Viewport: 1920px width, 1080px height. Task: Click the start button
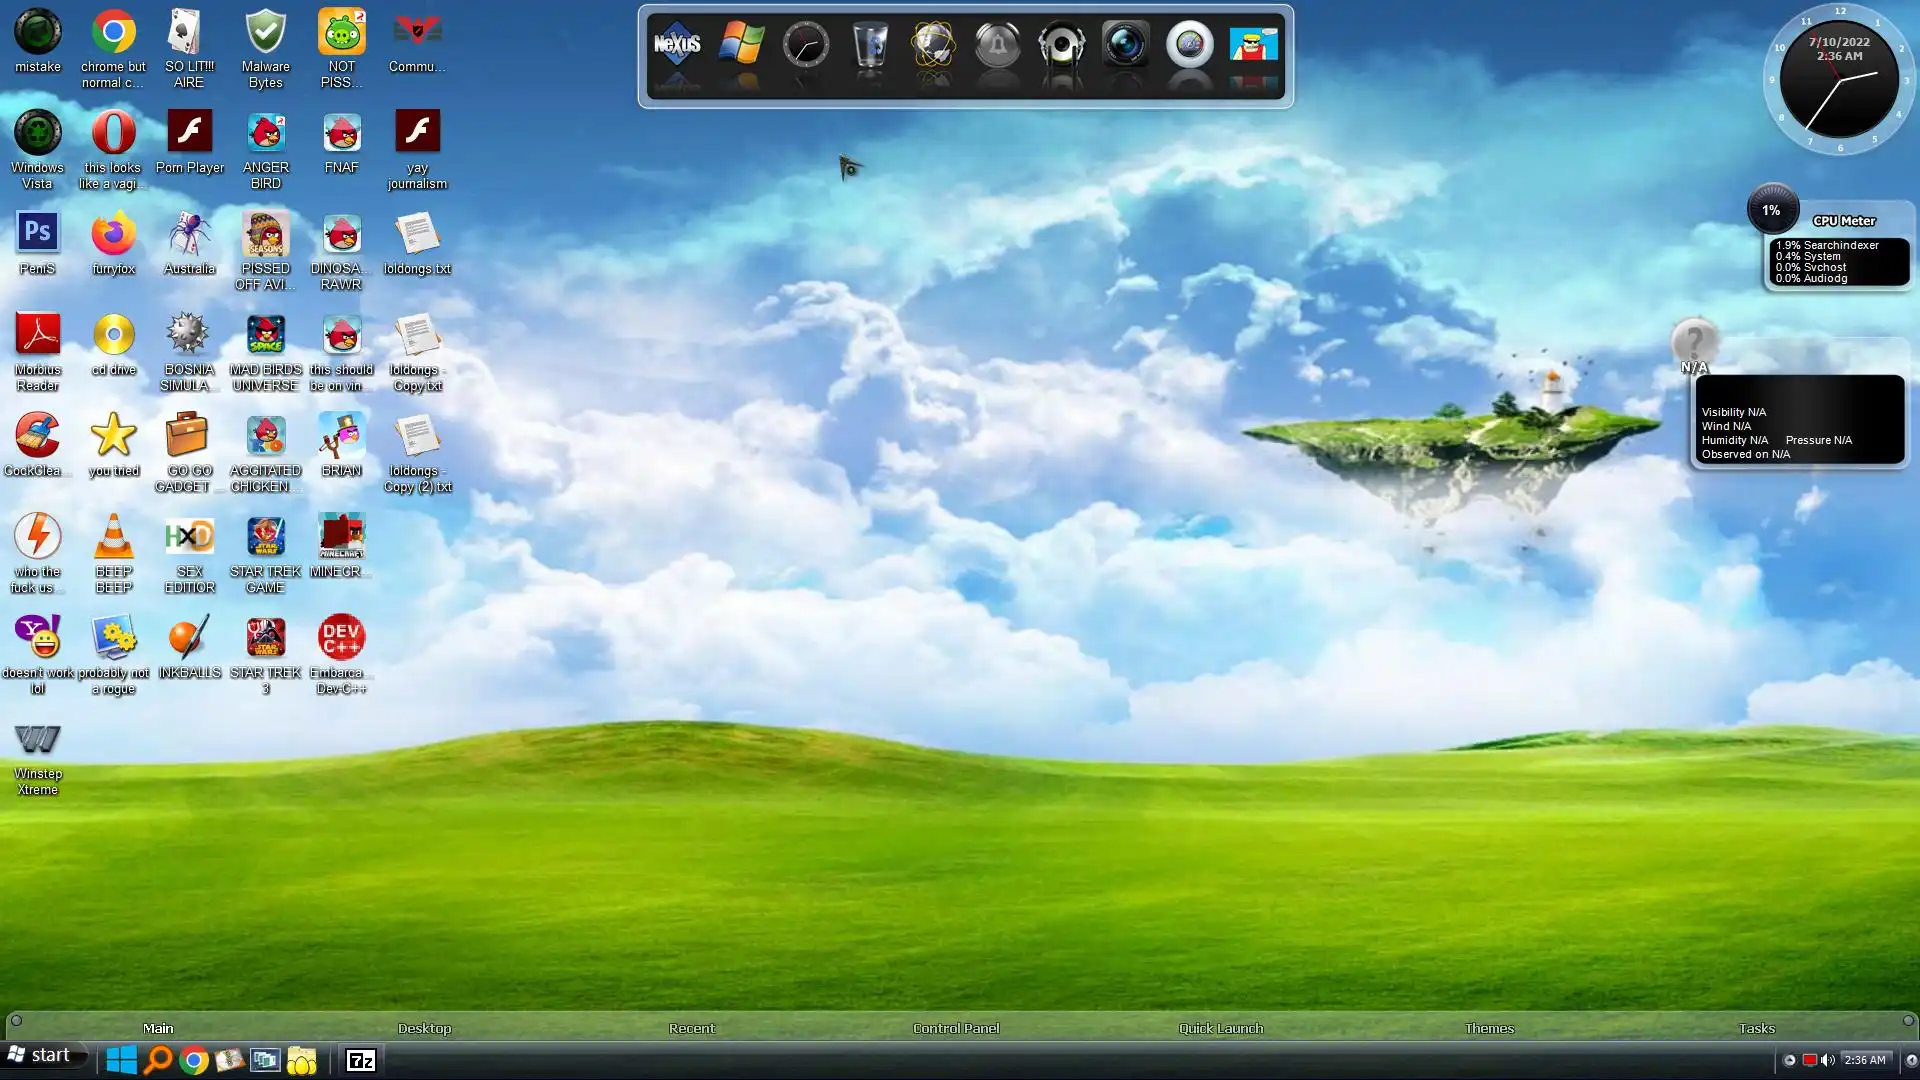click(x=40, y=1056)
